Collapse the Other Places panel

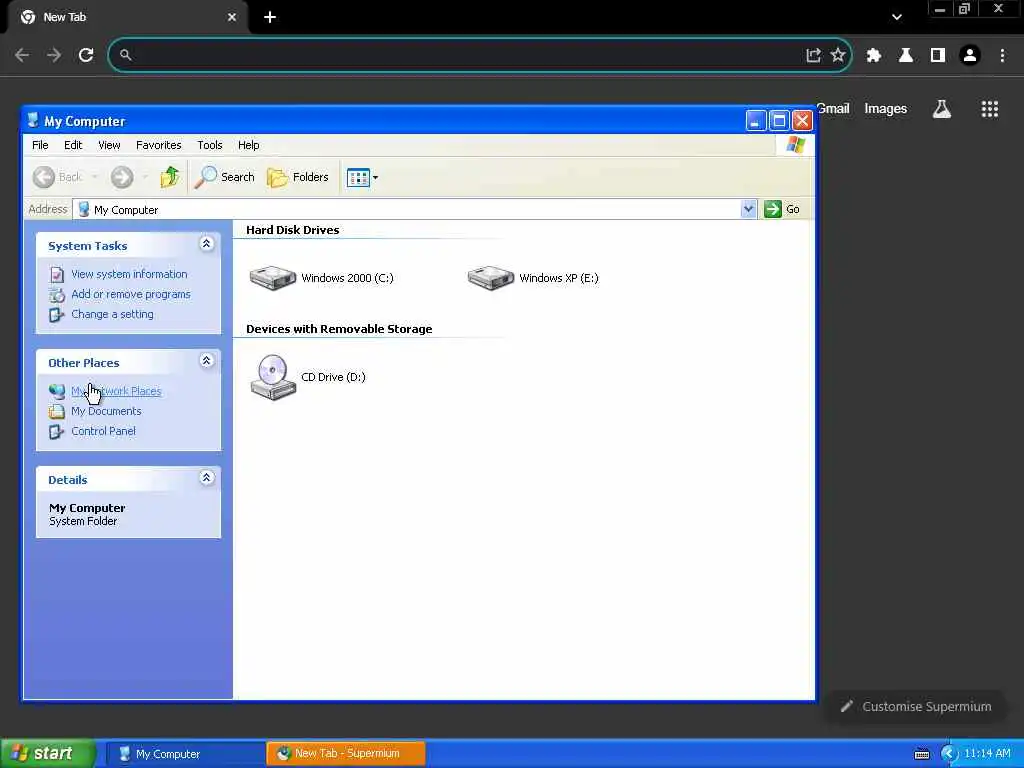[x=206, y=360]
